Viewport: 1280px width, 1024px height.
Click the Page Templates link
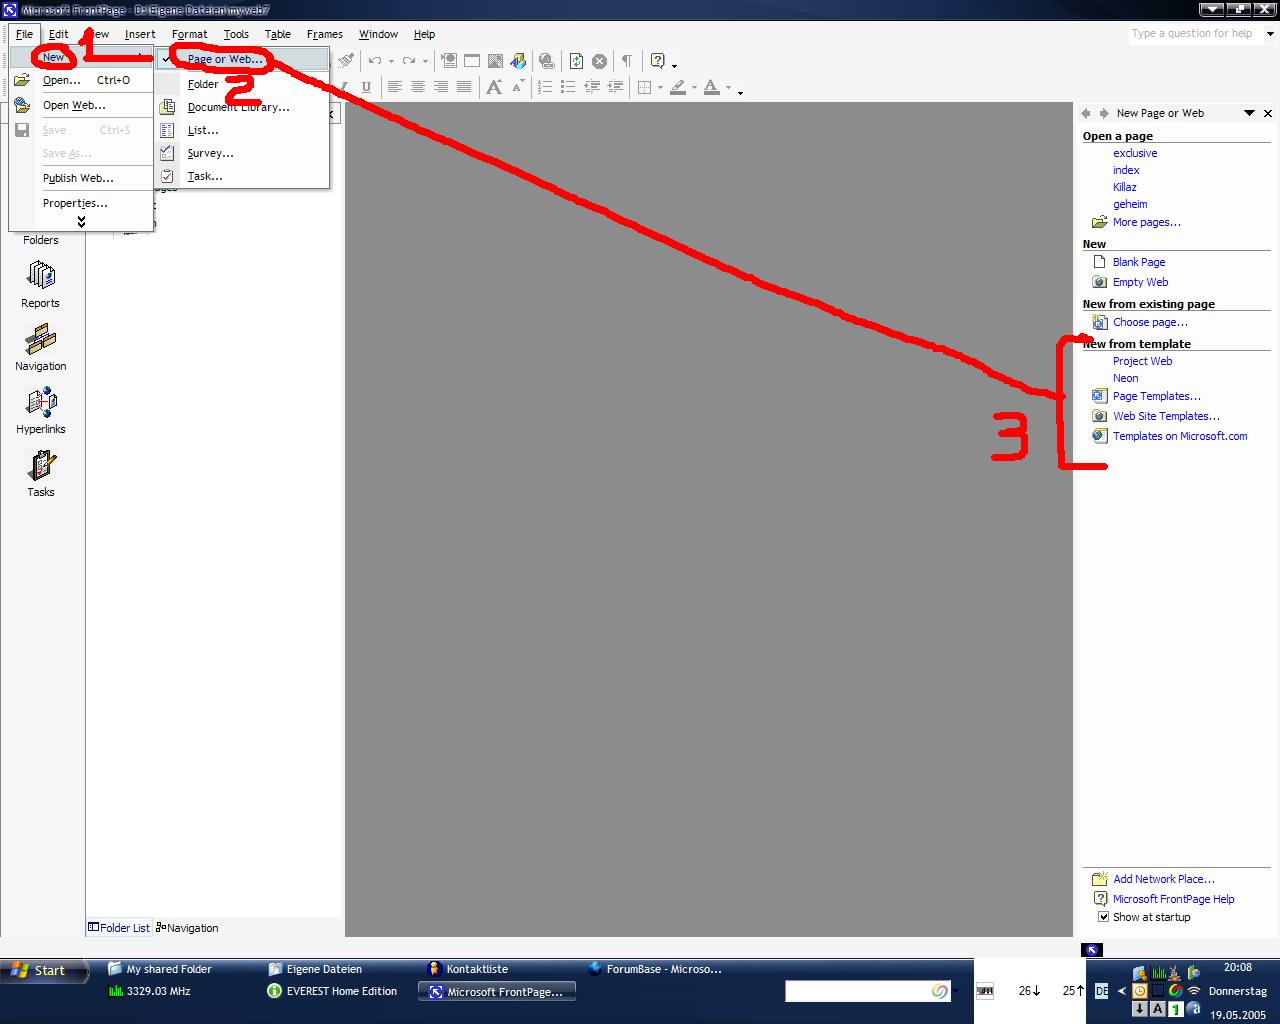point(1157,396)
